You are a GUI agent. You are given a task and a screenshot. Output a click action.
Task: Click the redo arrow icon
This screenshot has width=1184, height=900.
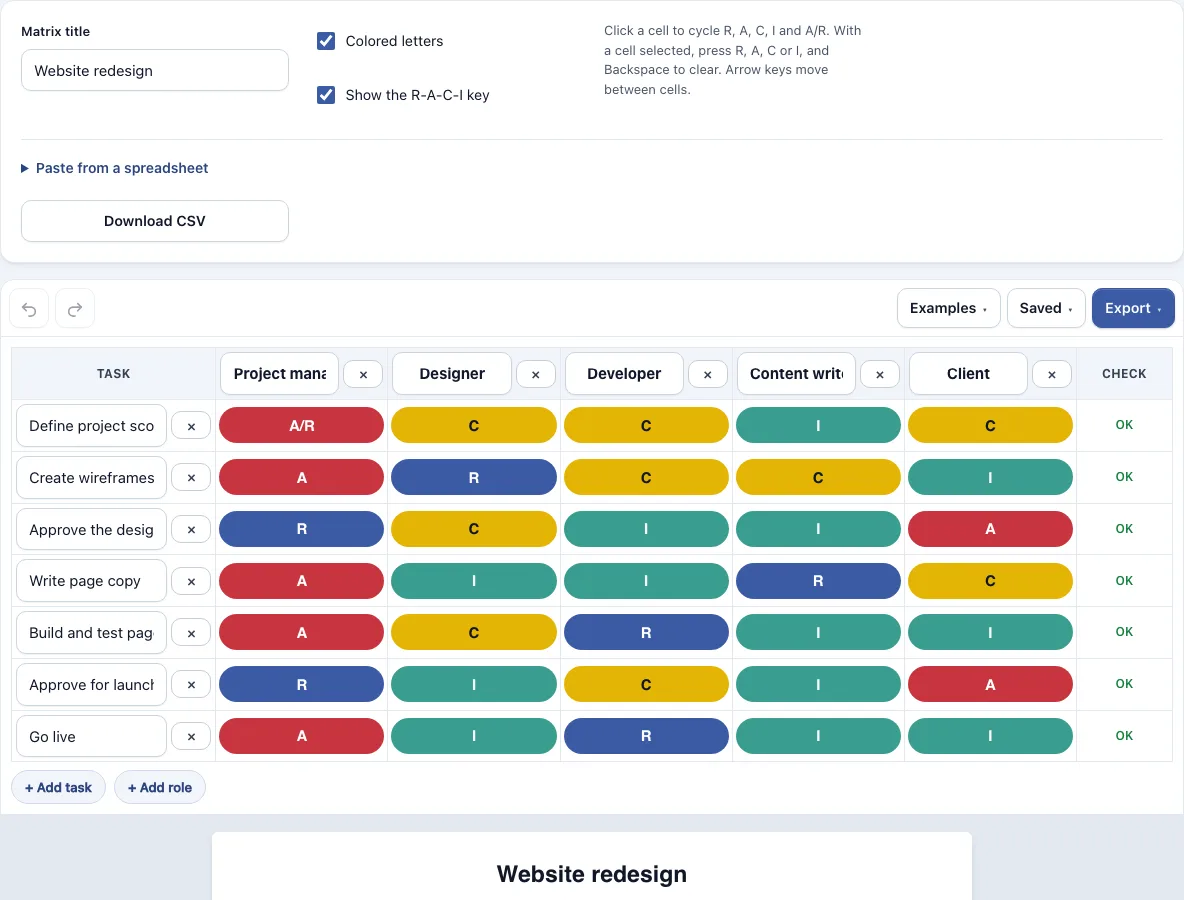pos(75,309)
